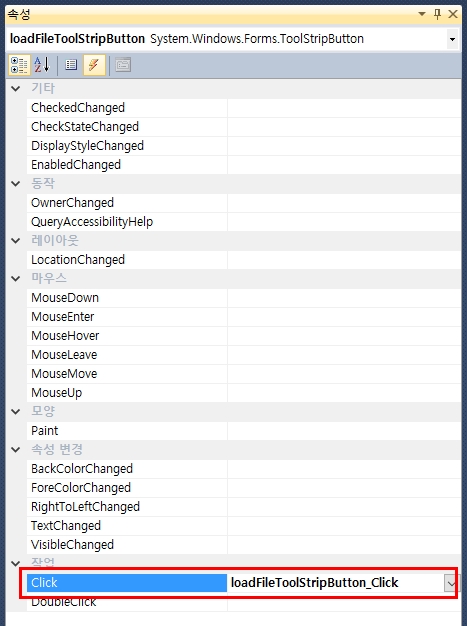Click the TextChanged value field
Viewport: 467px width, 626px height.
pyautogui.click(x=344, y=526)
